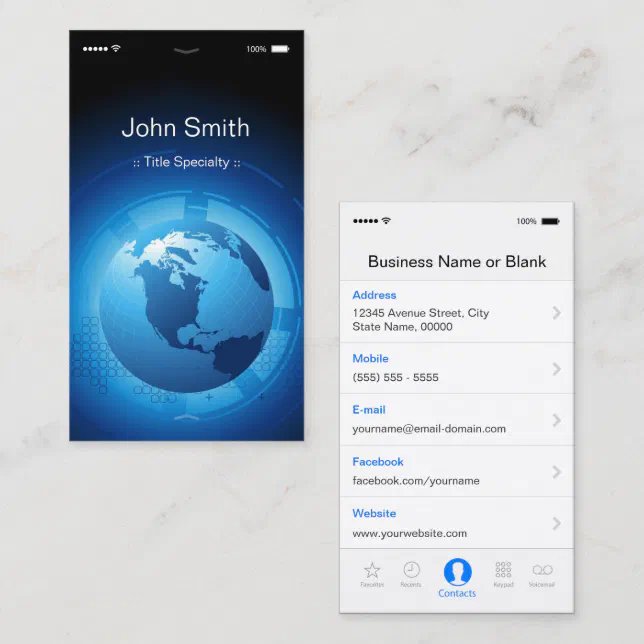
Task: Select the Contacts person icon
Action: pos(457,572)
